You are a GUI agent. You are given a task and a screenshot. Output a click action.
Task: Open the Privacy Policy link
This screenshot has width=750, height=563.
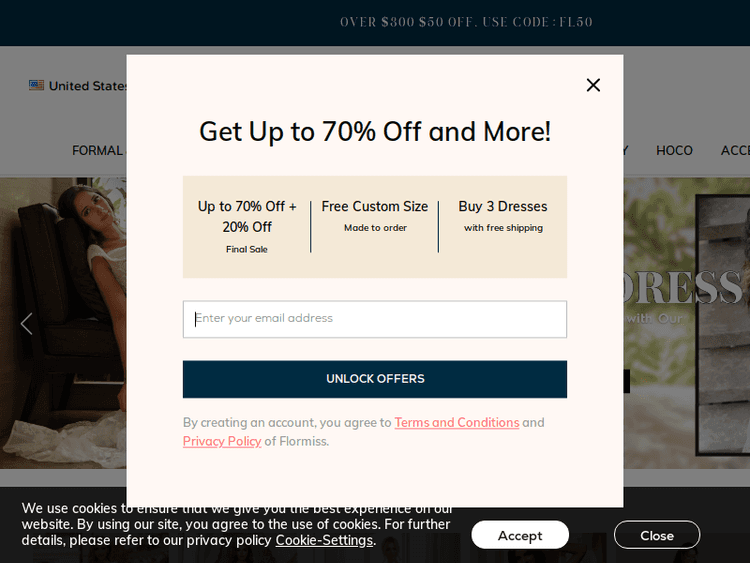pyautogui.click(x=222, y=441)
